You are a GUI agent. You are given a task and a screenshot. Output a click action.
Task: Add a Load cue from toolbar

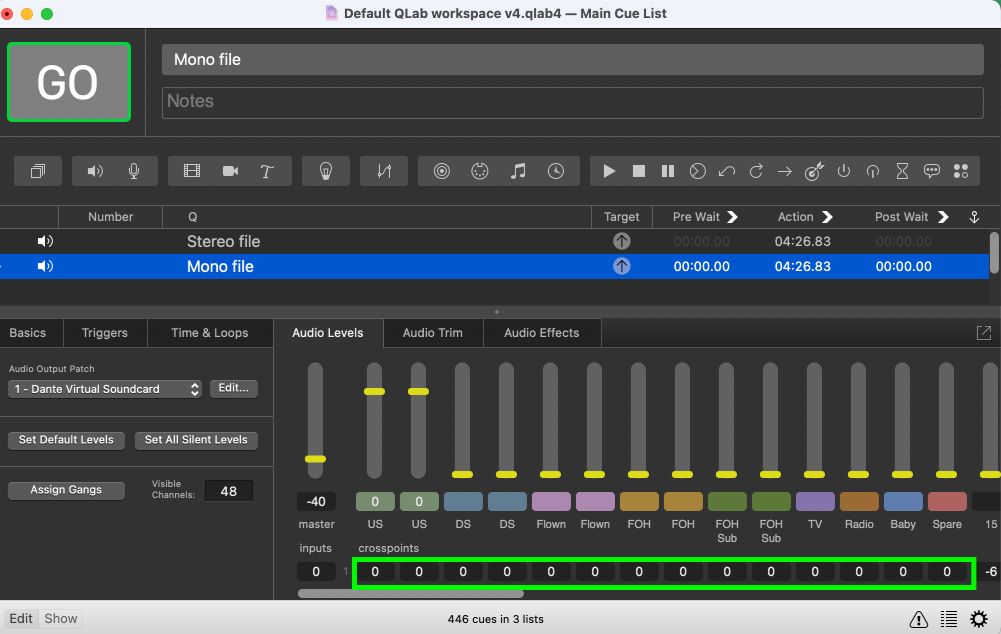click(x=697, y=171)
